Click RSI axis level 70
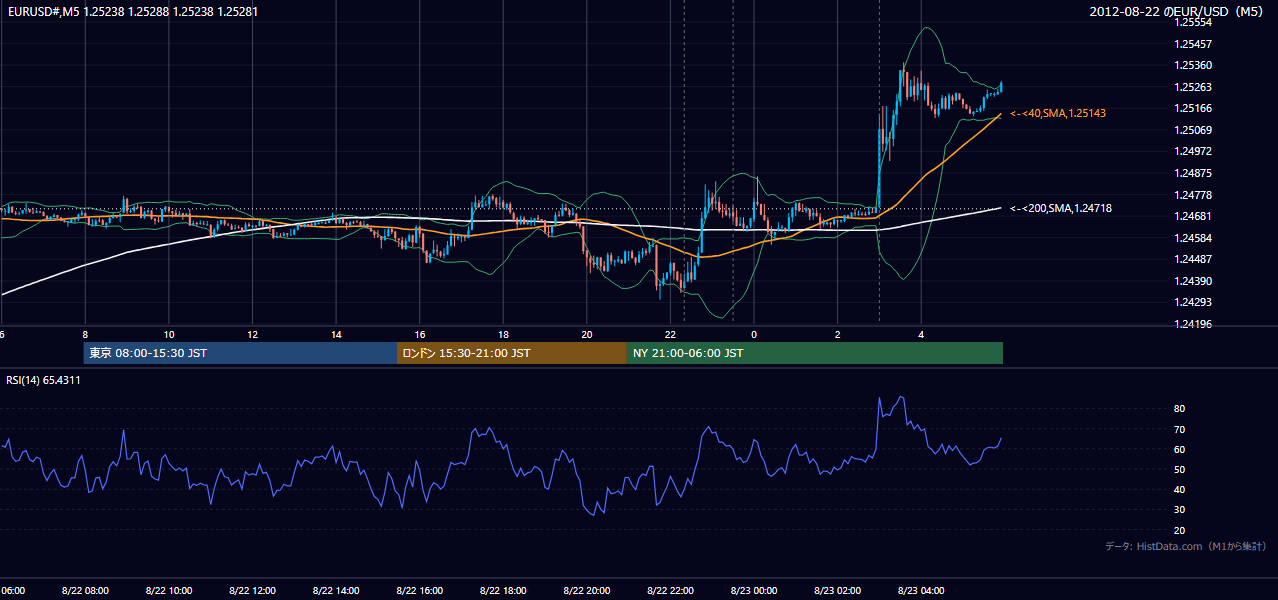The height and width of the screenshot is (600, 1278). 1180,429
